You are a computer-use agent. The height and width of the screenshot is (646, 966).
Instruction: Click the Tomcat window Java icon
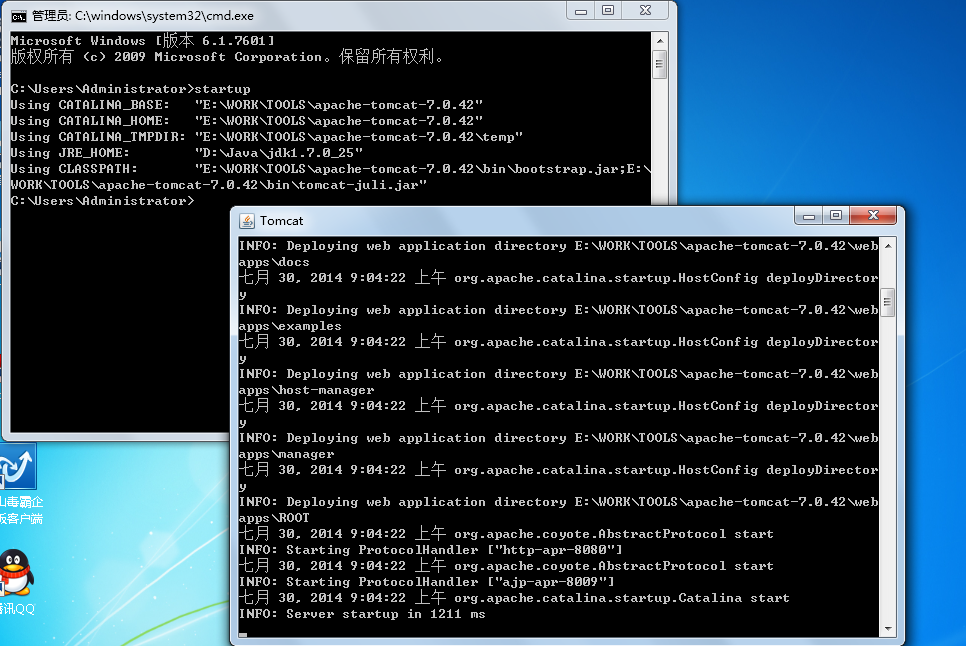(247, 221)
